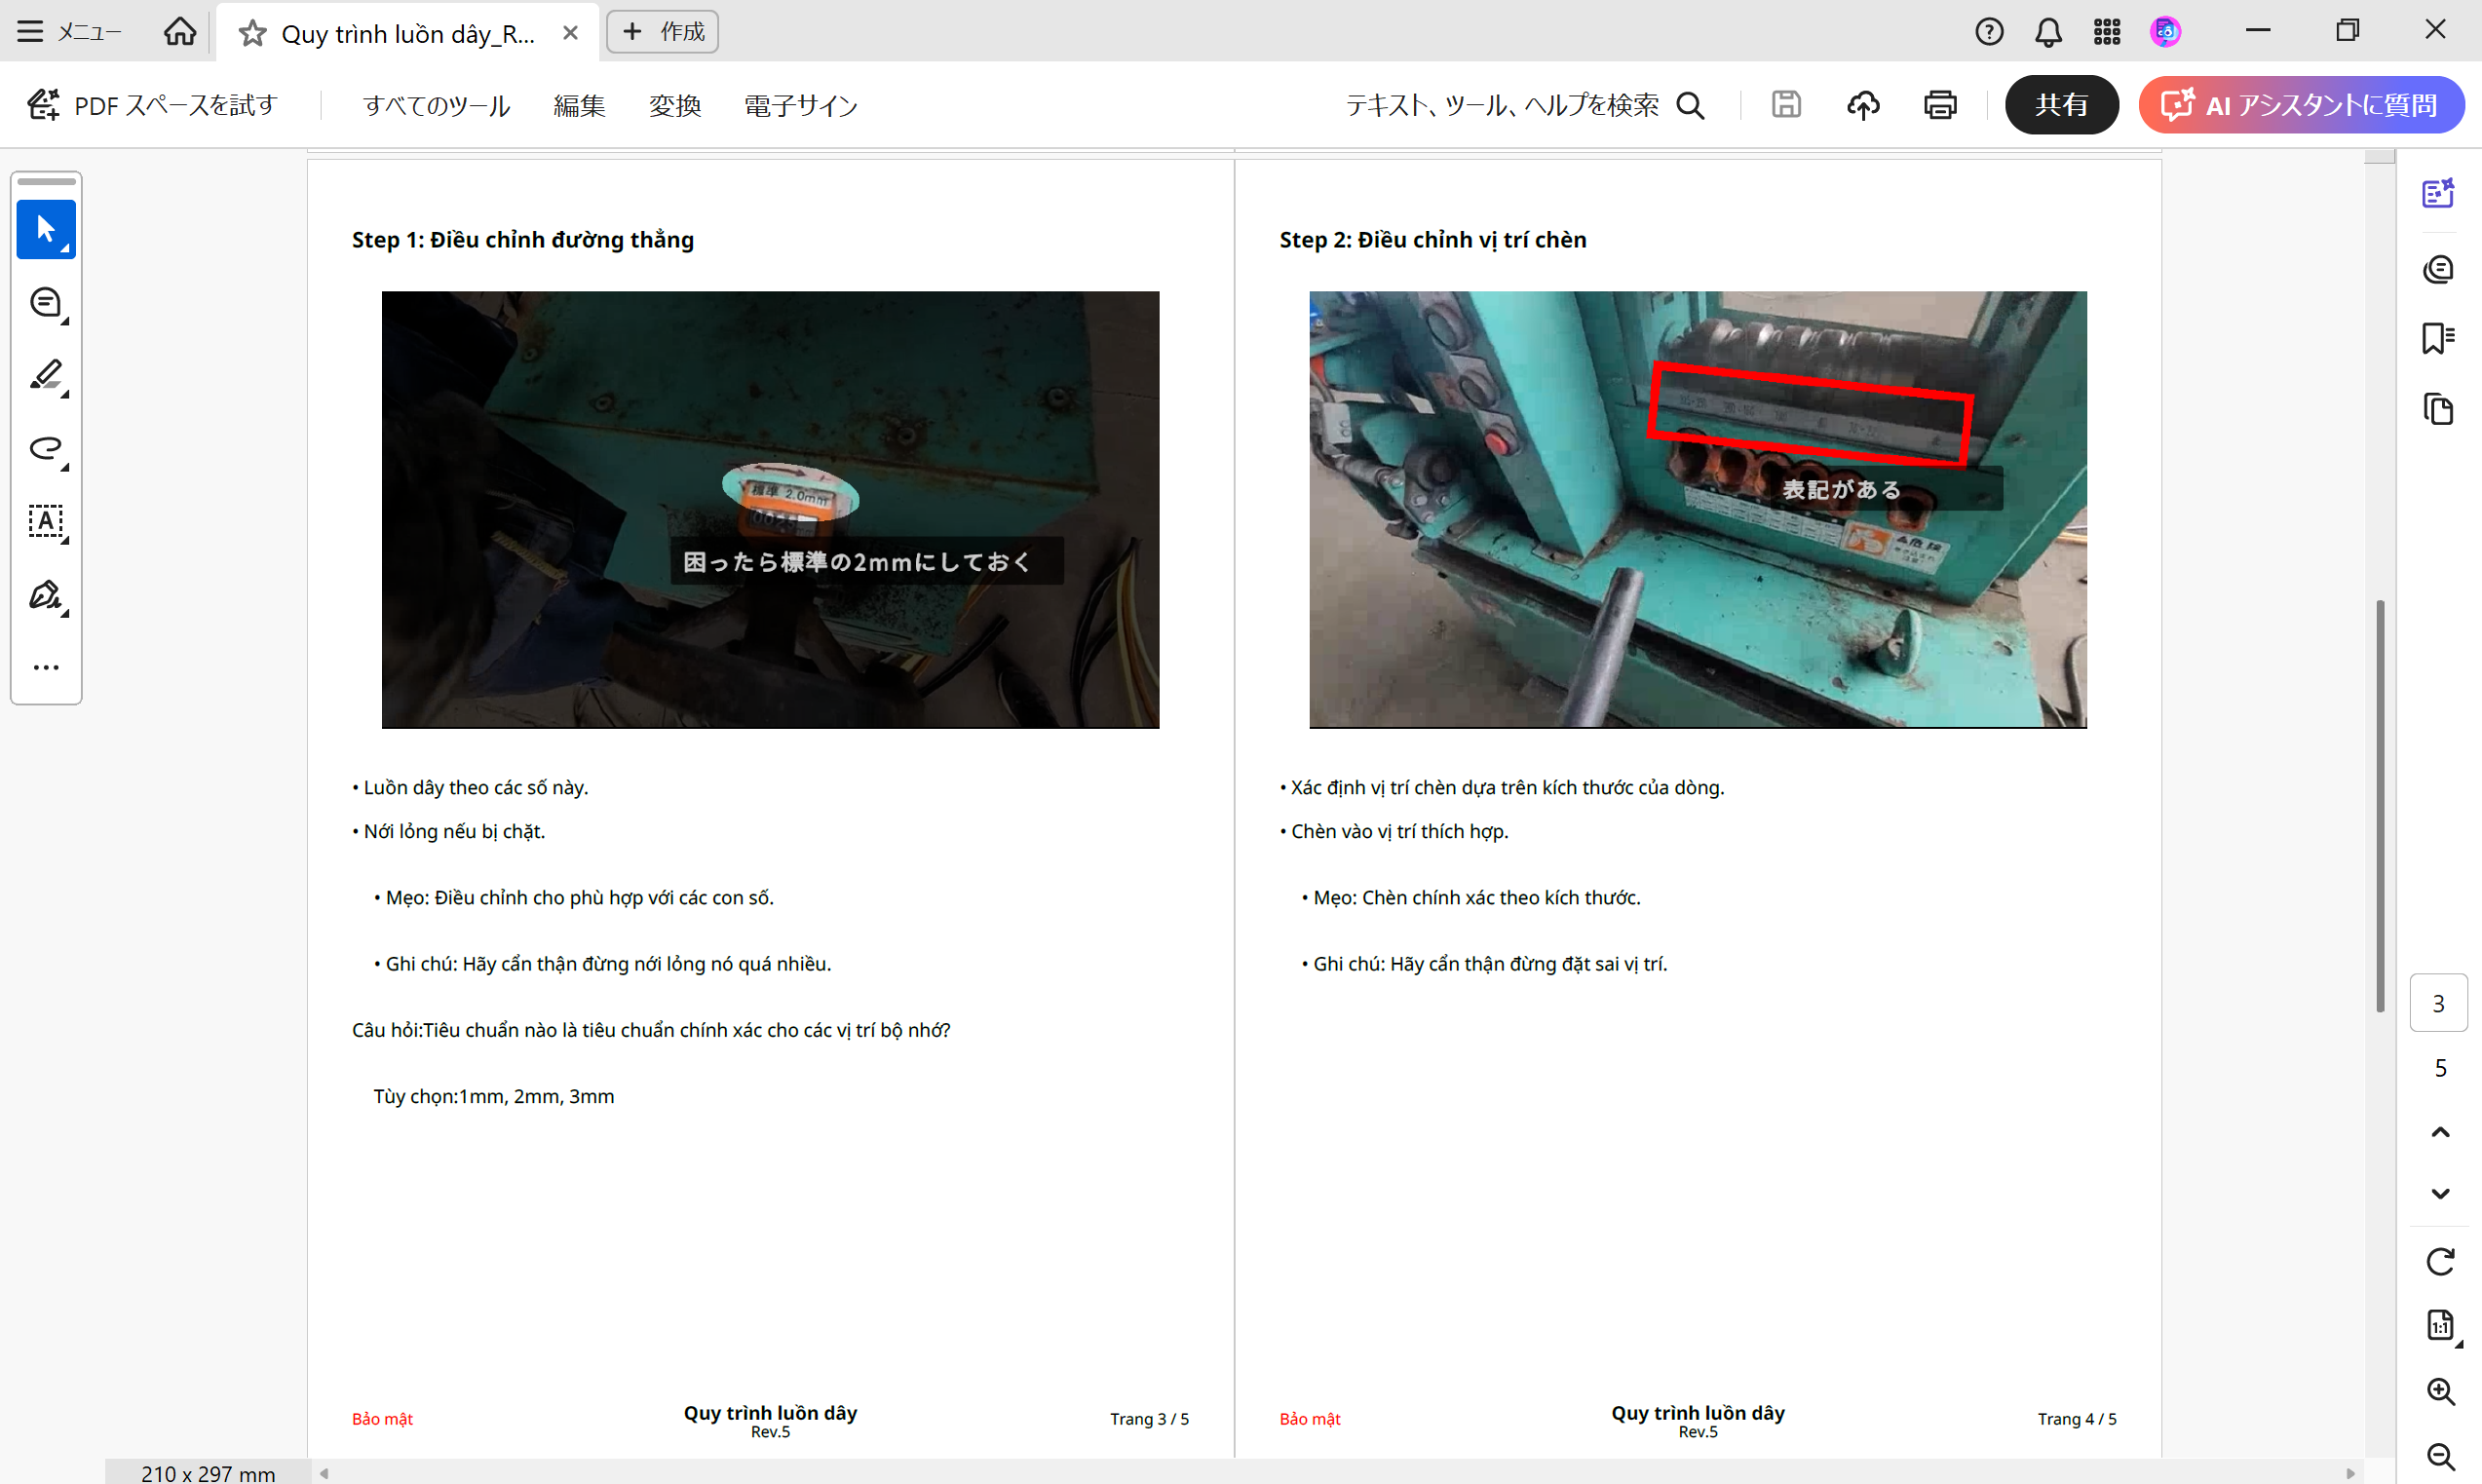The width and height of the screenshot is (2482, 1484).
Task: Go to next page with down chevron
Action: tap(2440, 1194)
